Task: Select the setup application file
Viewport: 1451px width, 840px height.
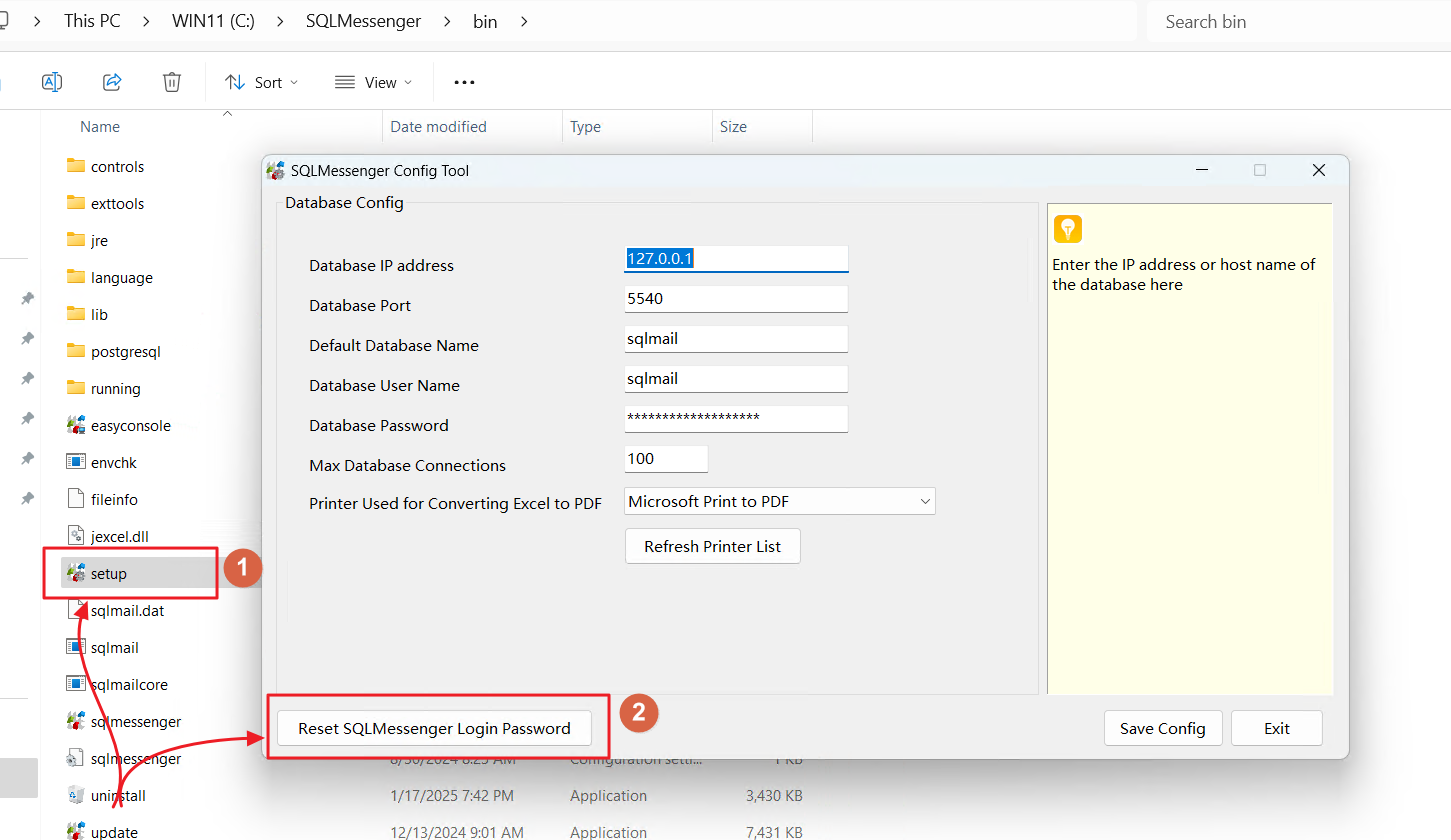Action: (108, 574)
